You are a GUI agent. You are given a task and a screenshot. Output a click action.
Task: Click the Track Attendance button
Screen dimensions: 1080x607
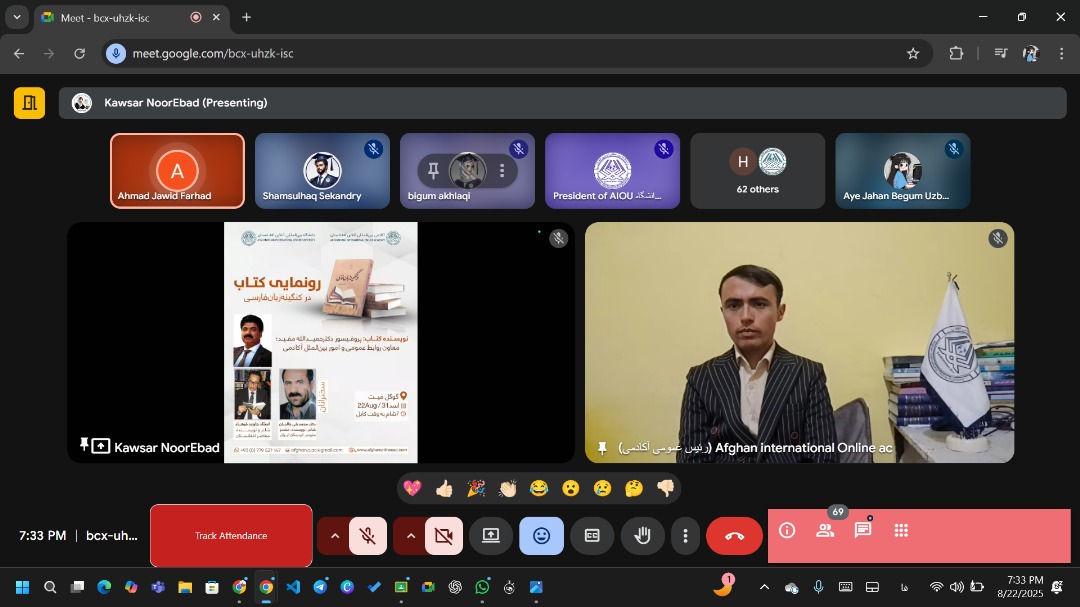coord(231,536)
